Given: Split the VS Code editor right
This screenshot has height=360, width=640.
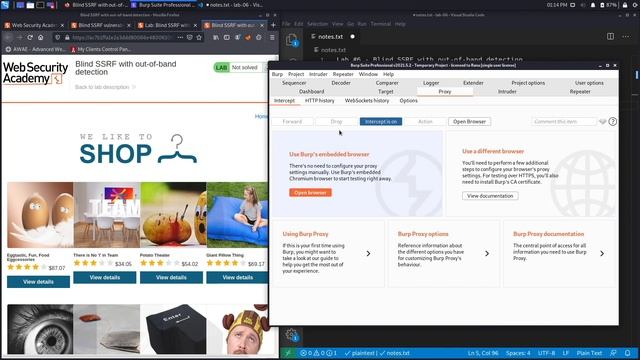Looking at the screenshot, I should pos(610,36).
